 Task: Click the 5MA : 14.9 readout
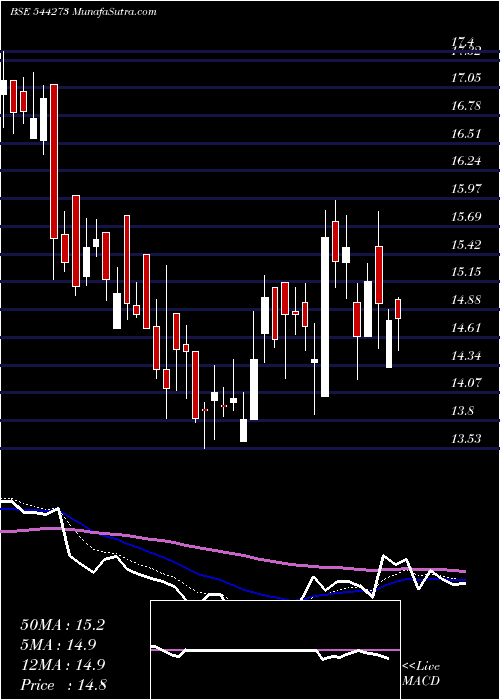[59, 645]
